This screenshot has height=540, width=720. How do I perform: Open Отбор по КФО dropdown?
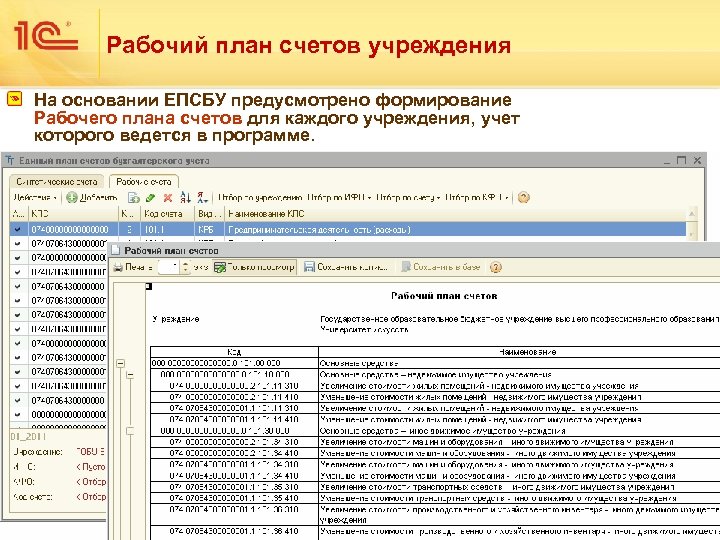(x=477, y=198)
